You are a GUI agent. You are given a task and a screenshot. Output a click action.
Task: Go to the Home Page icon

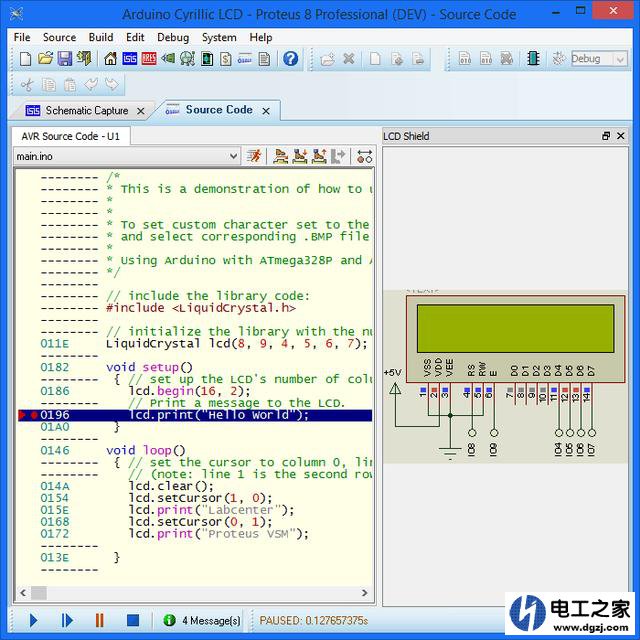[x=110, y=59]
